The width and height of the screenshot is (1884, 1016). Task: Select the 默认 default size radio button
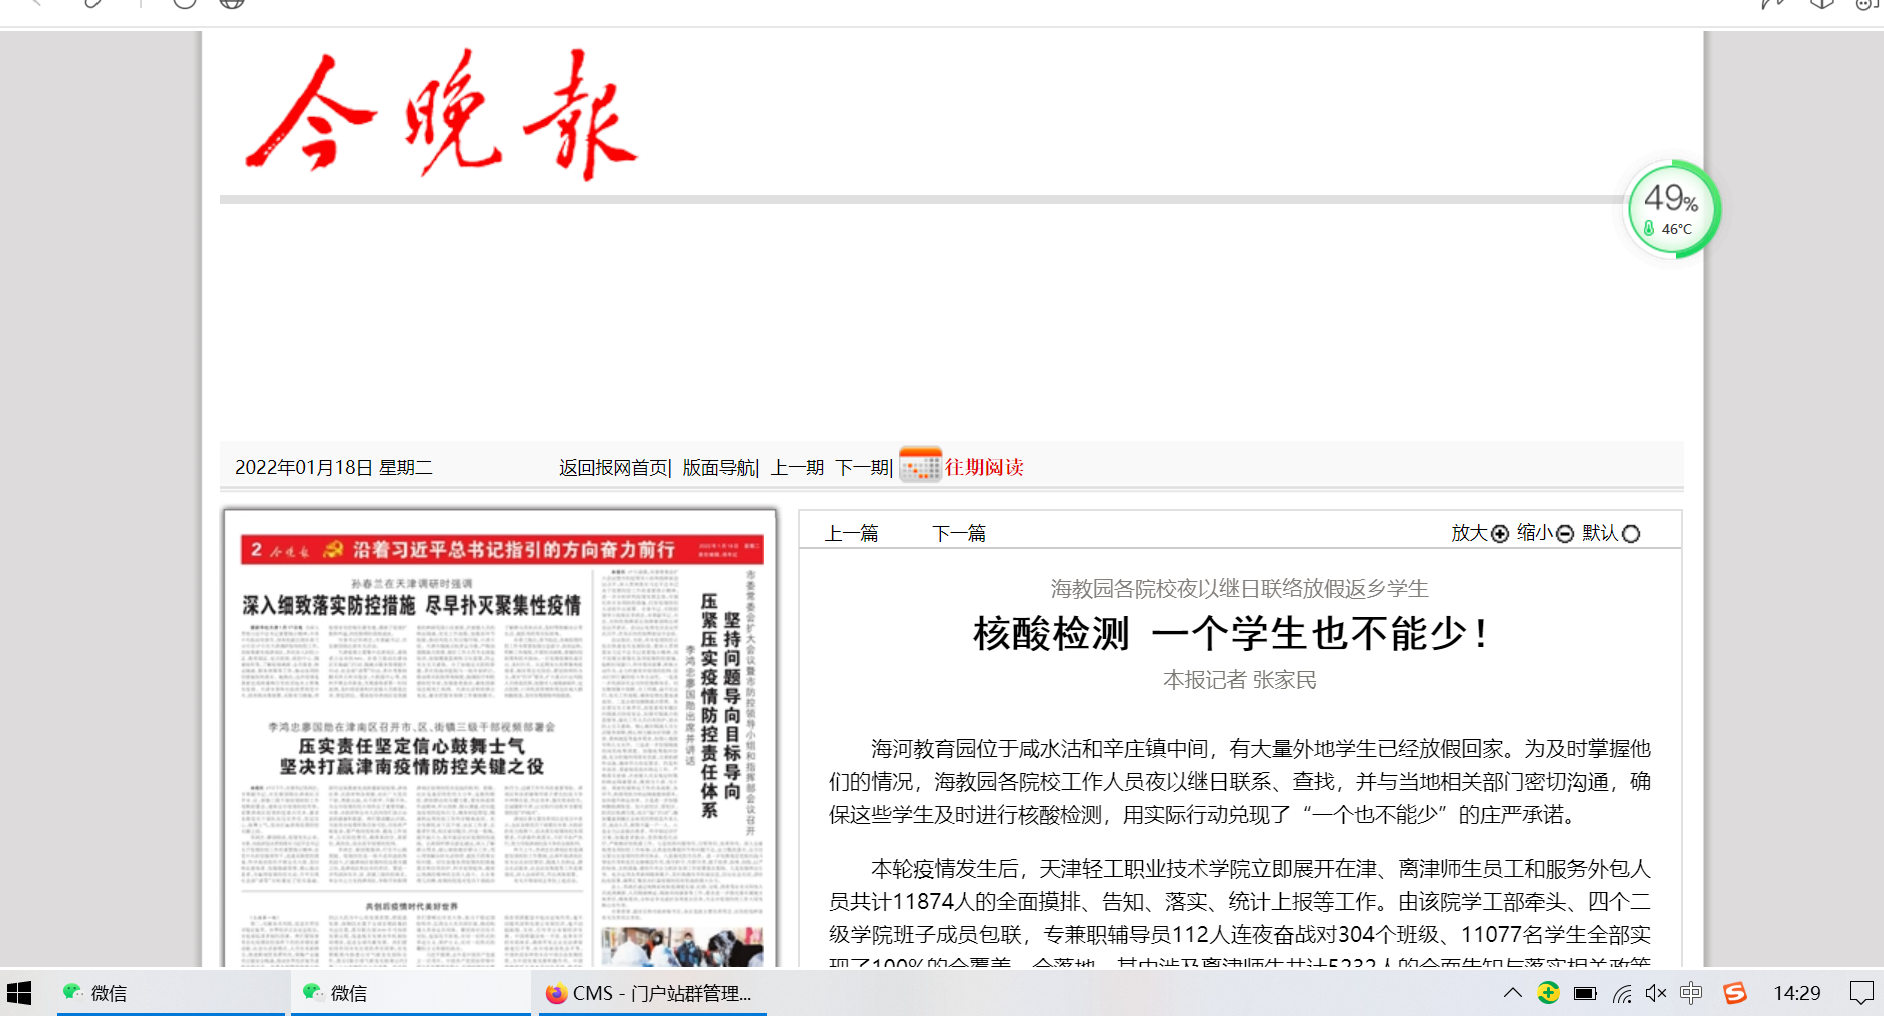(1631, 534)
